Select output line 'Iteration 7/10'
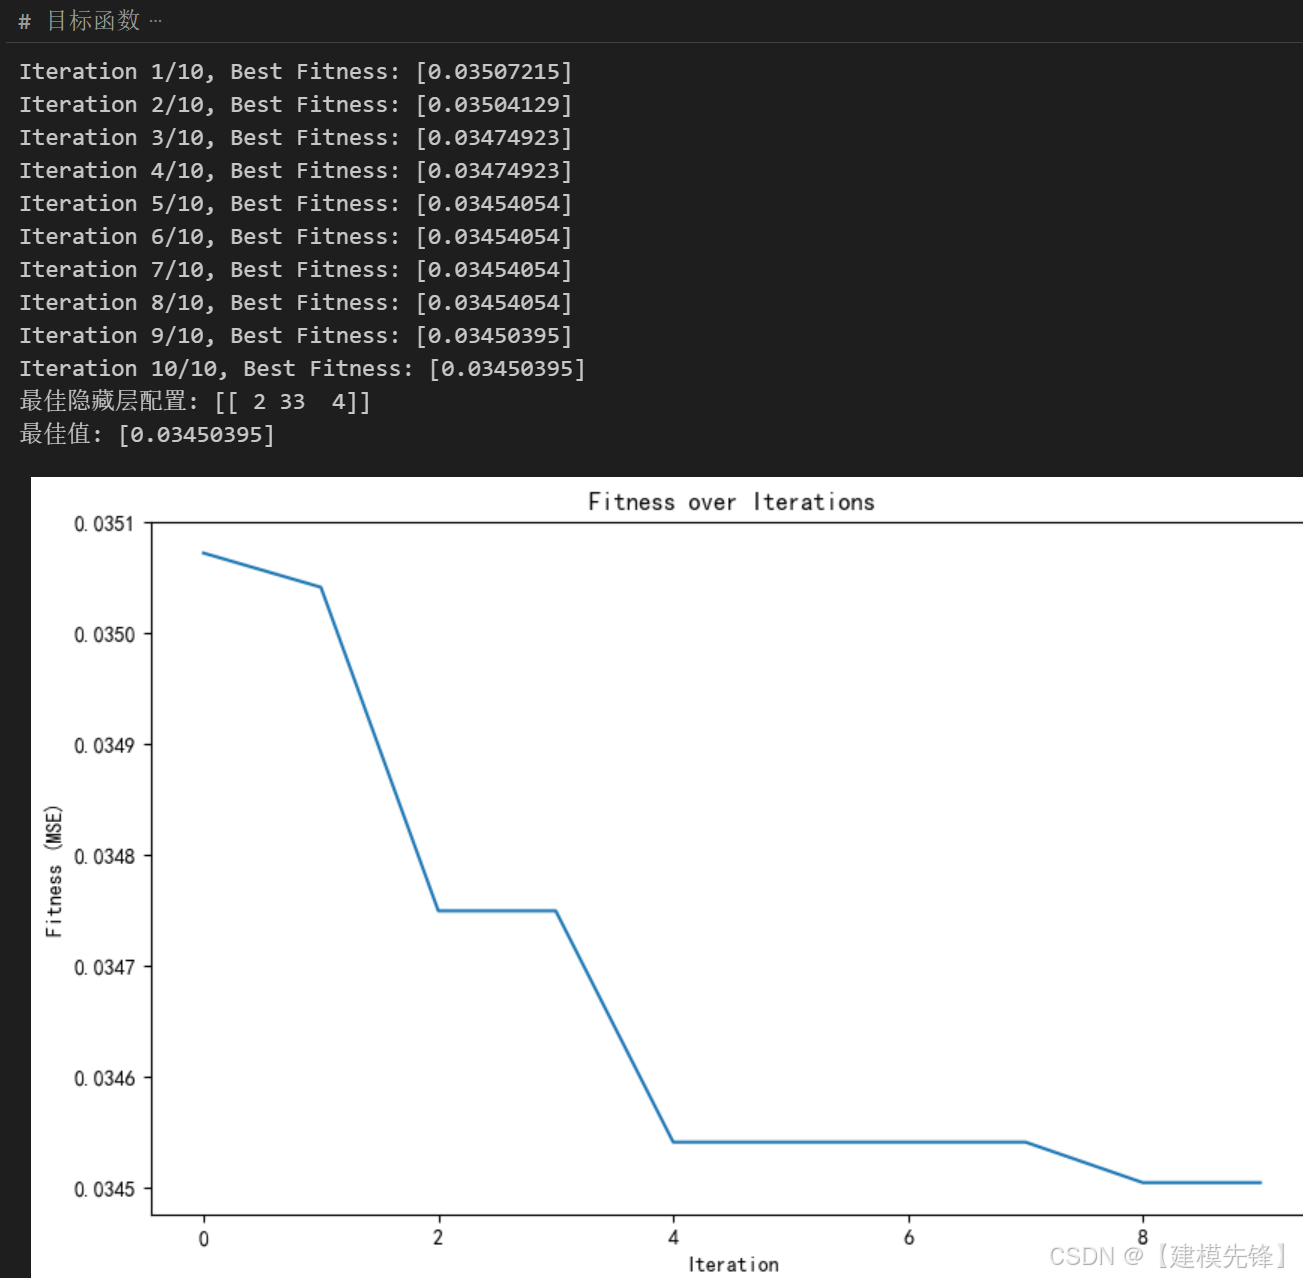1303x1278 pixels. pos(296,270)
